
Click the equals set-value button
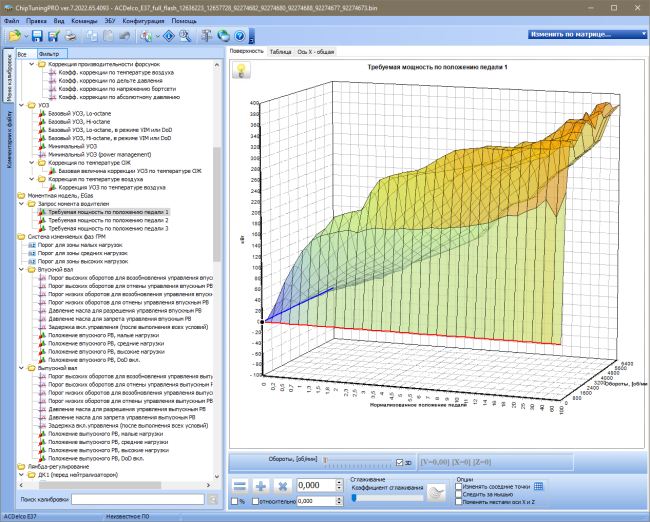240,486
